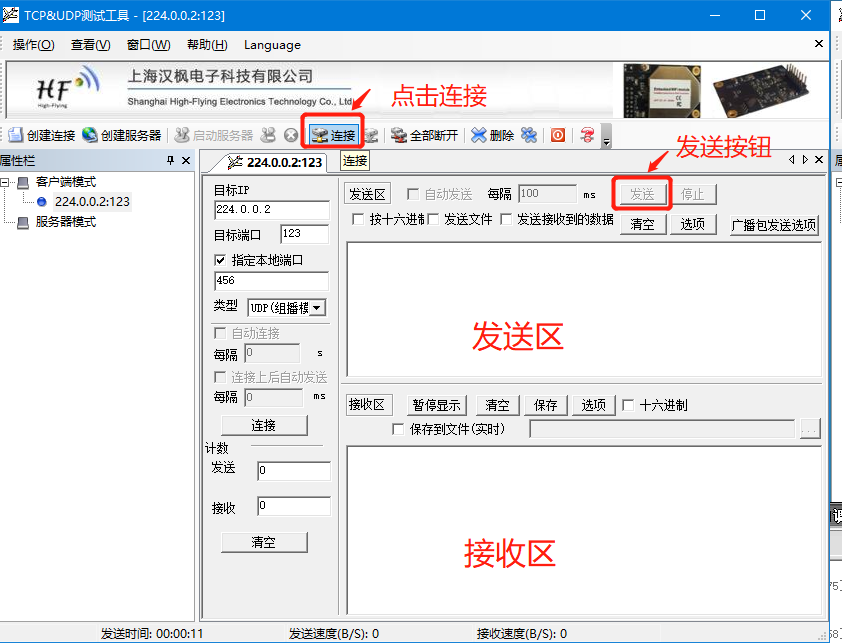
Task: Click the red question mark help icon
Action: click(x=587, y=135)
